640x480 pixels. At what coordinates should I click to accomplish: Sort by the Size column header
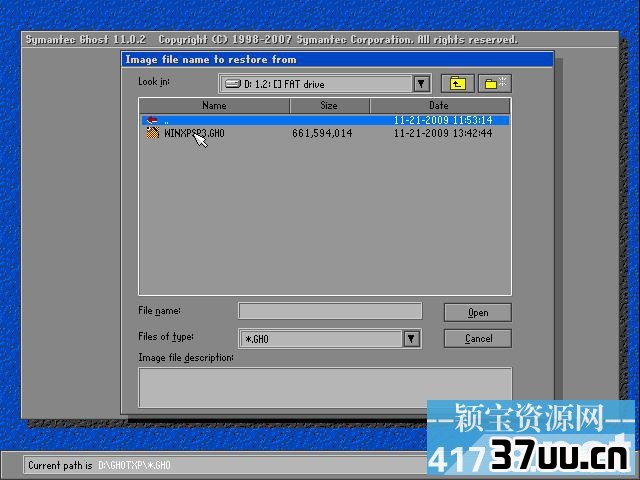point(329,106)
